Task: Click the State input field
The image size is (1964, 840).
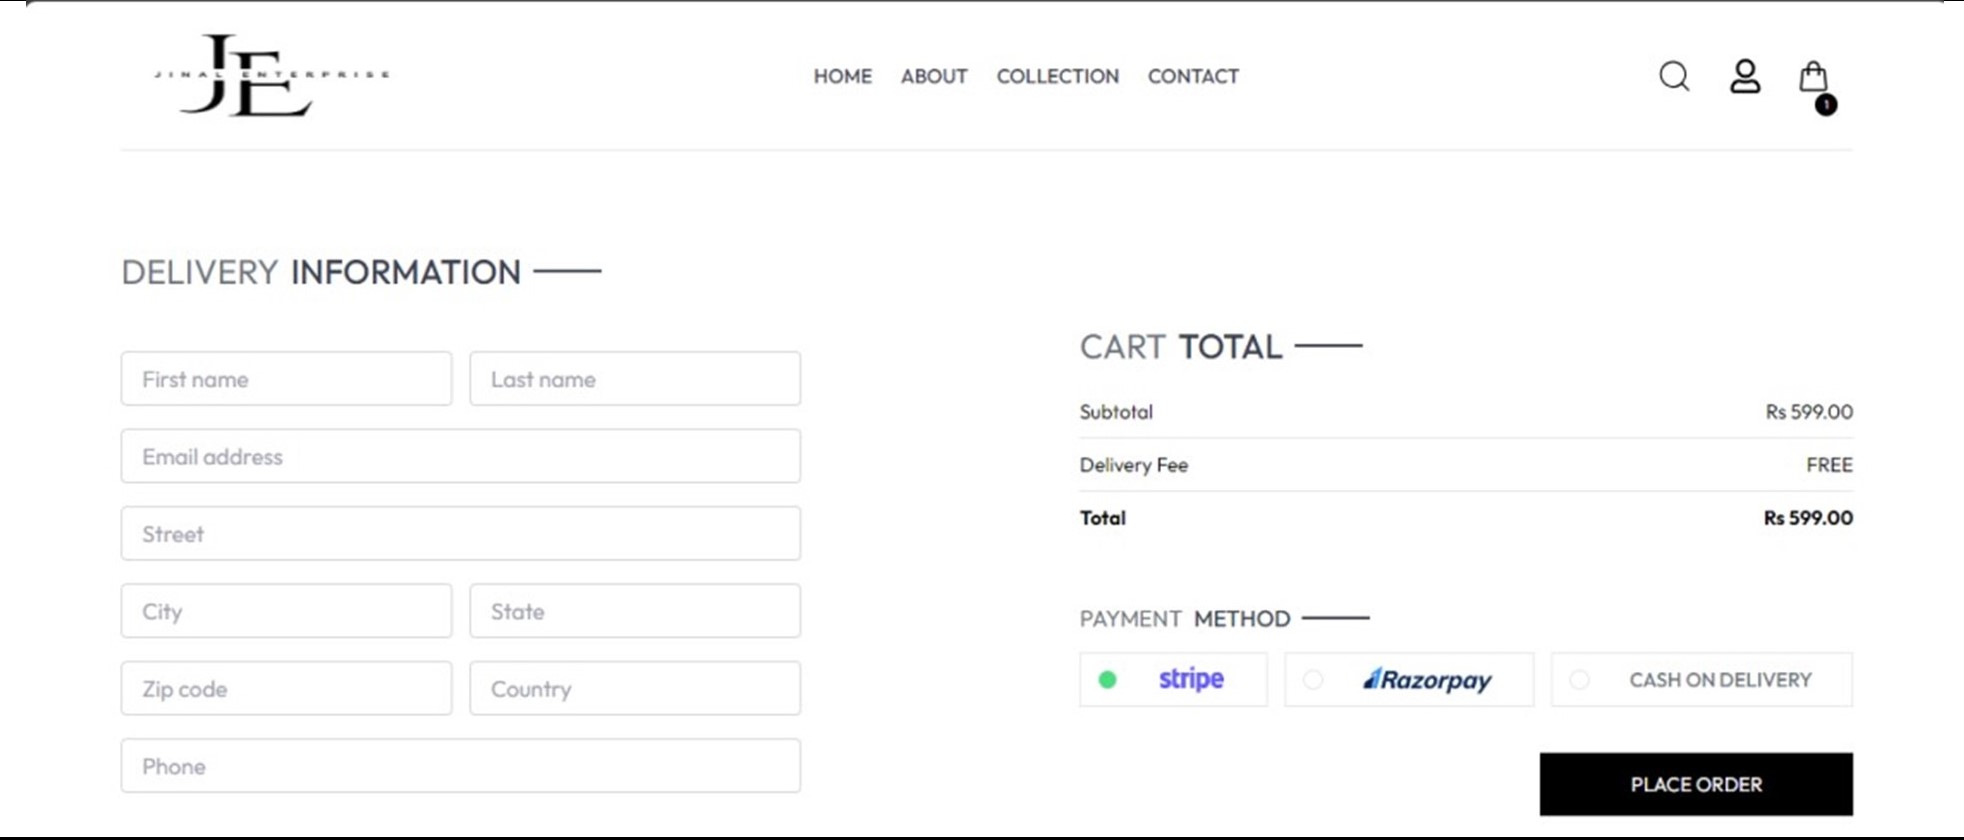Action: point(635,612)
